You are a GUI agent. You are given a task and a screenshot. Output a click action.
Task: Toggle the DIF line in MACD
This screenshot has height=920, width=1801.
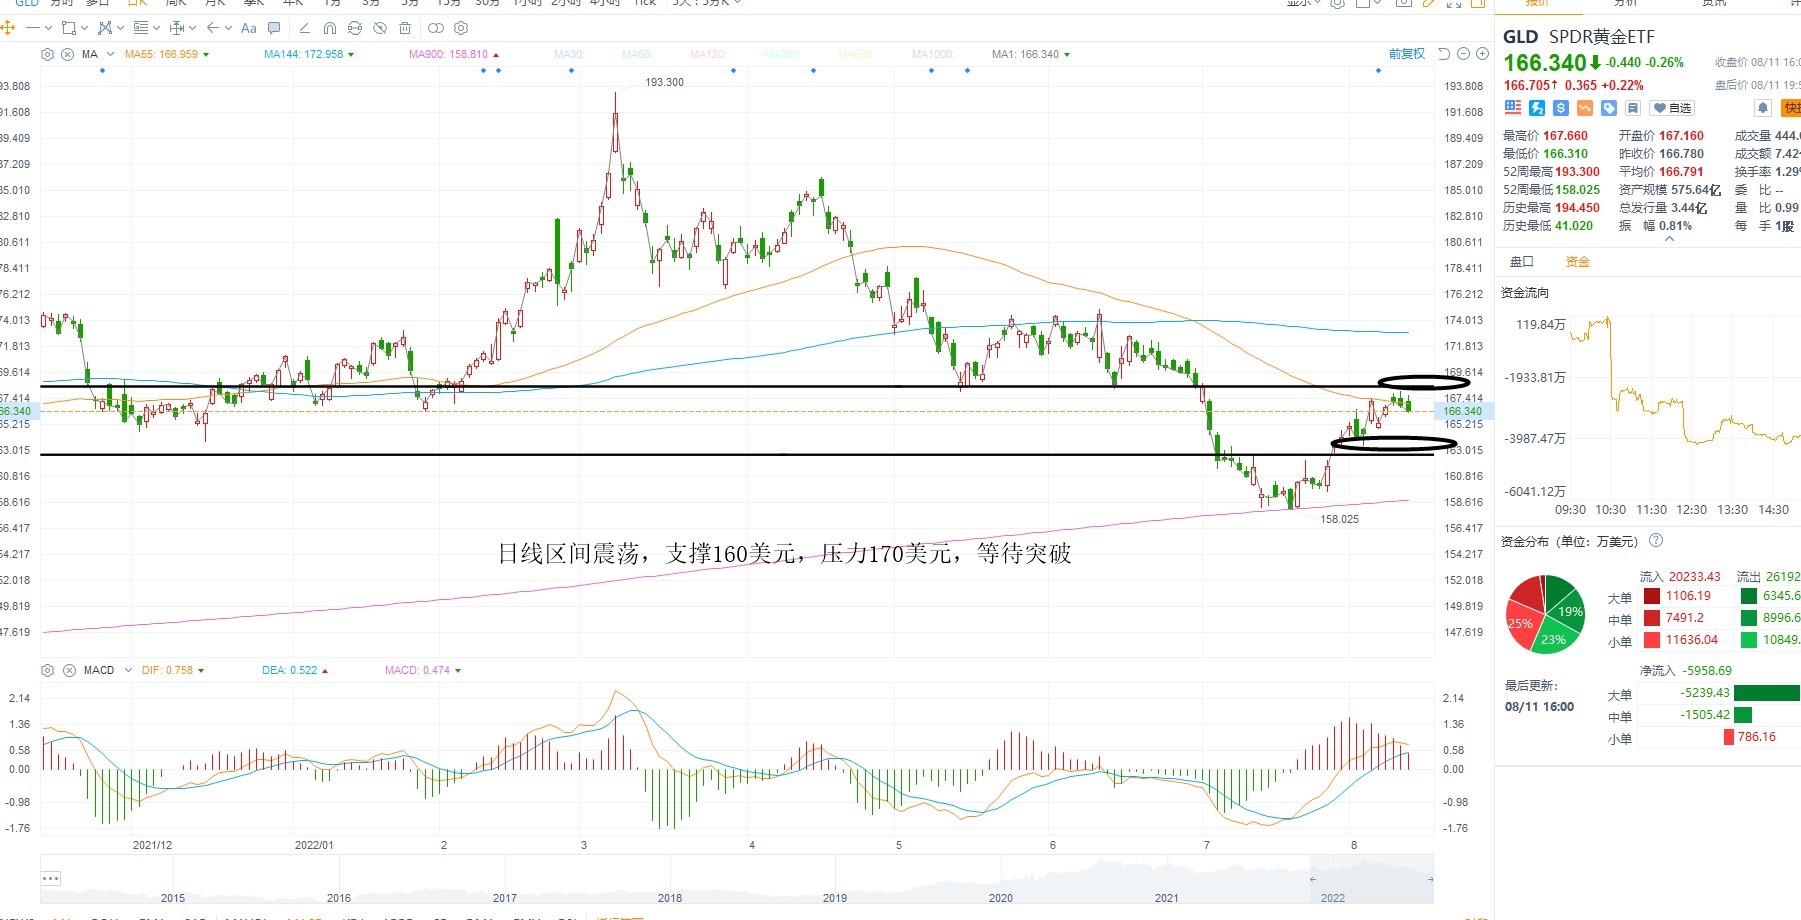(x=173, y=670)
